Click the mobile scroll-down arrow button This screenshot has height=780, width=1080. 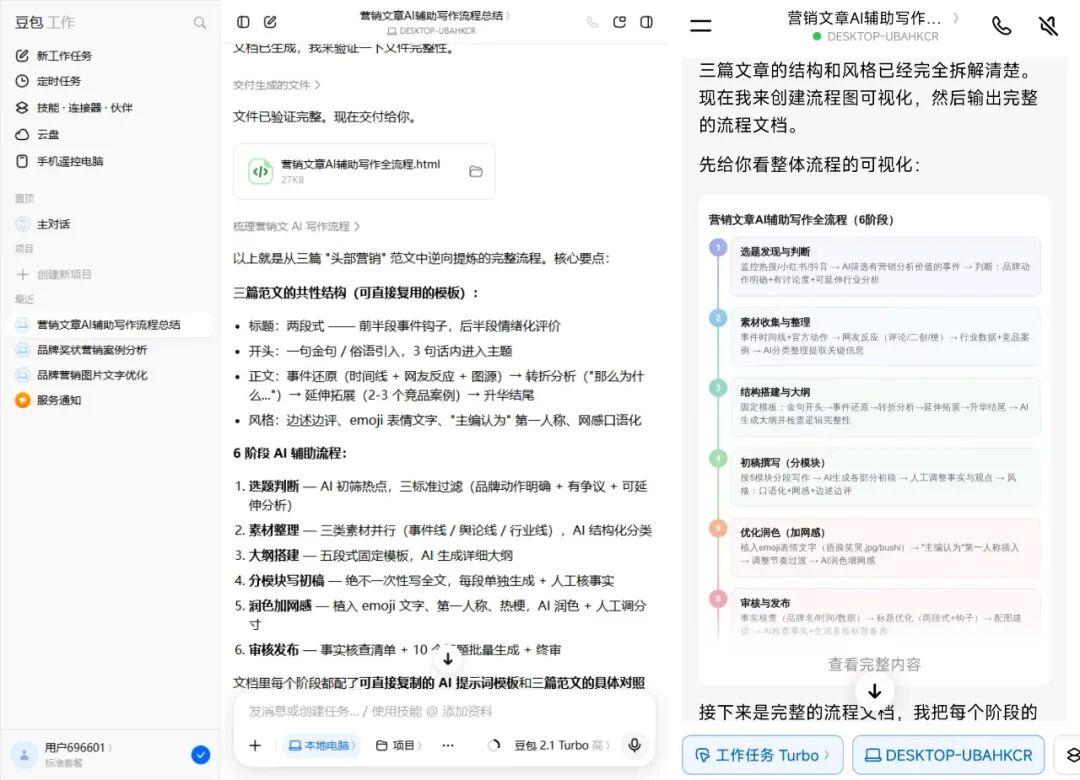click(874, 691)
